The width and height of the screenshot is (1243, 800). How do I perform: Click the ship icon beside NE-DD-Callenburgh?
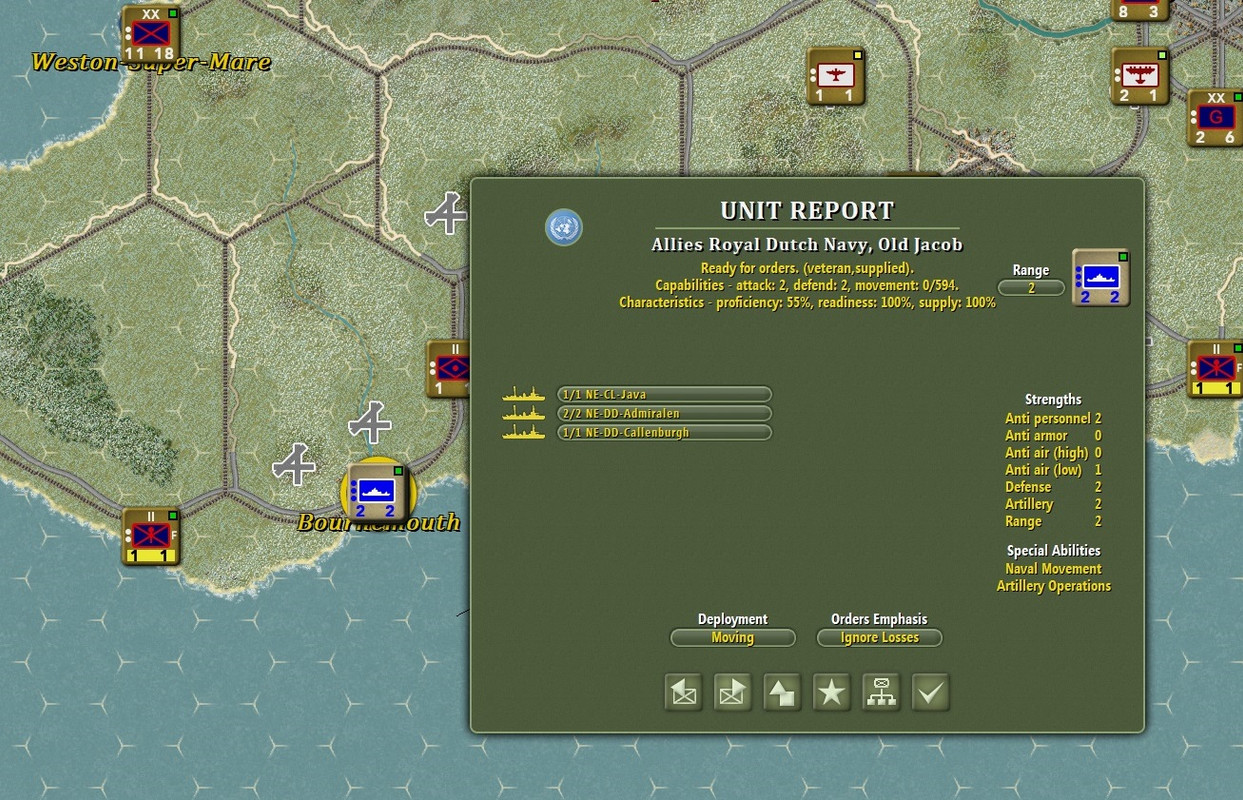tap(524, 433)
